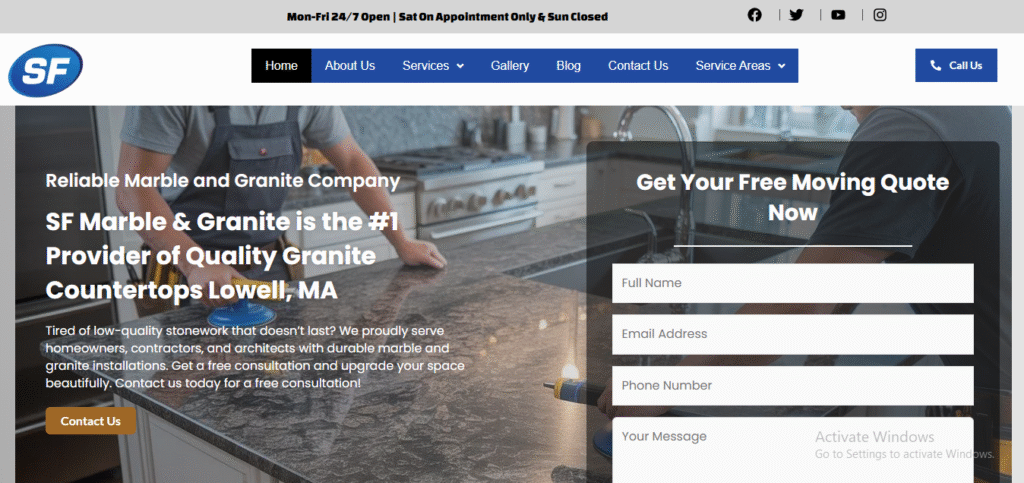Open the Facebook social icon
Viewport: 1024px width, 483px height.
(754, 15)
